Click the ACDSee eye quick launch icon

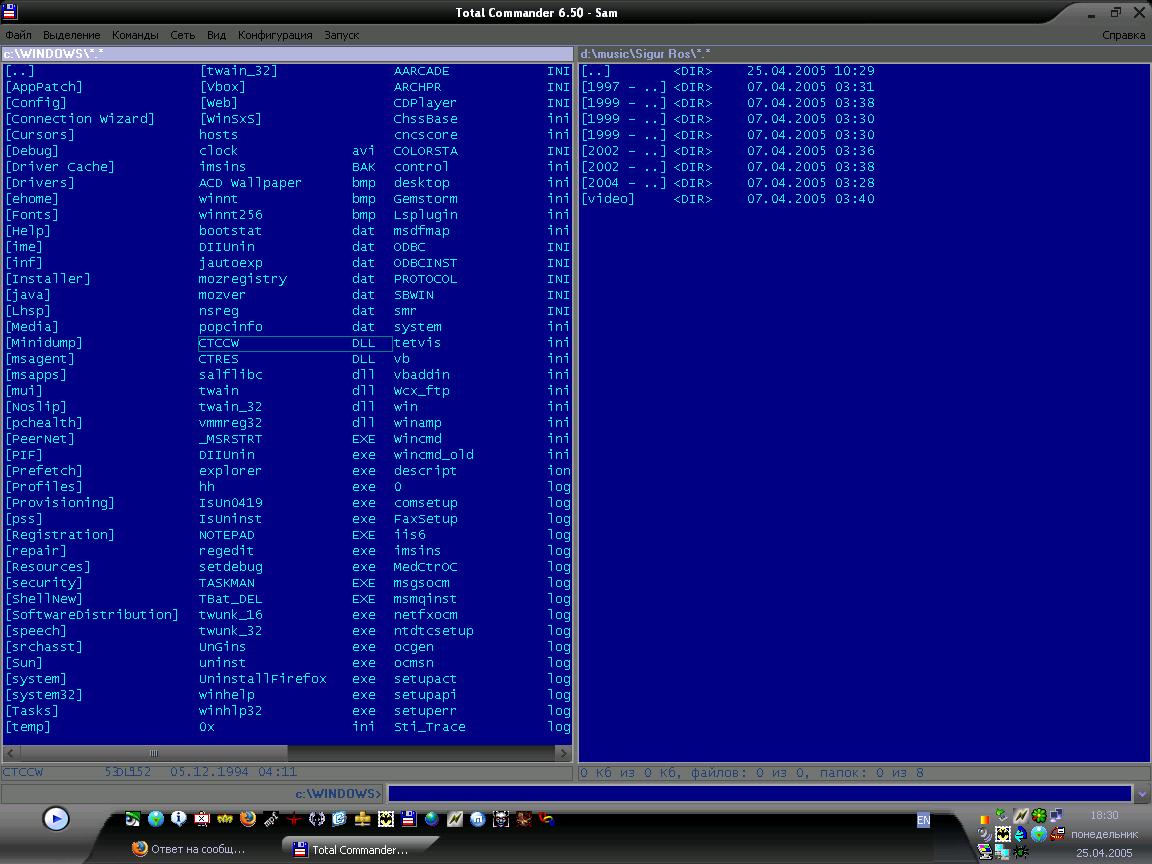pos(133,819)
